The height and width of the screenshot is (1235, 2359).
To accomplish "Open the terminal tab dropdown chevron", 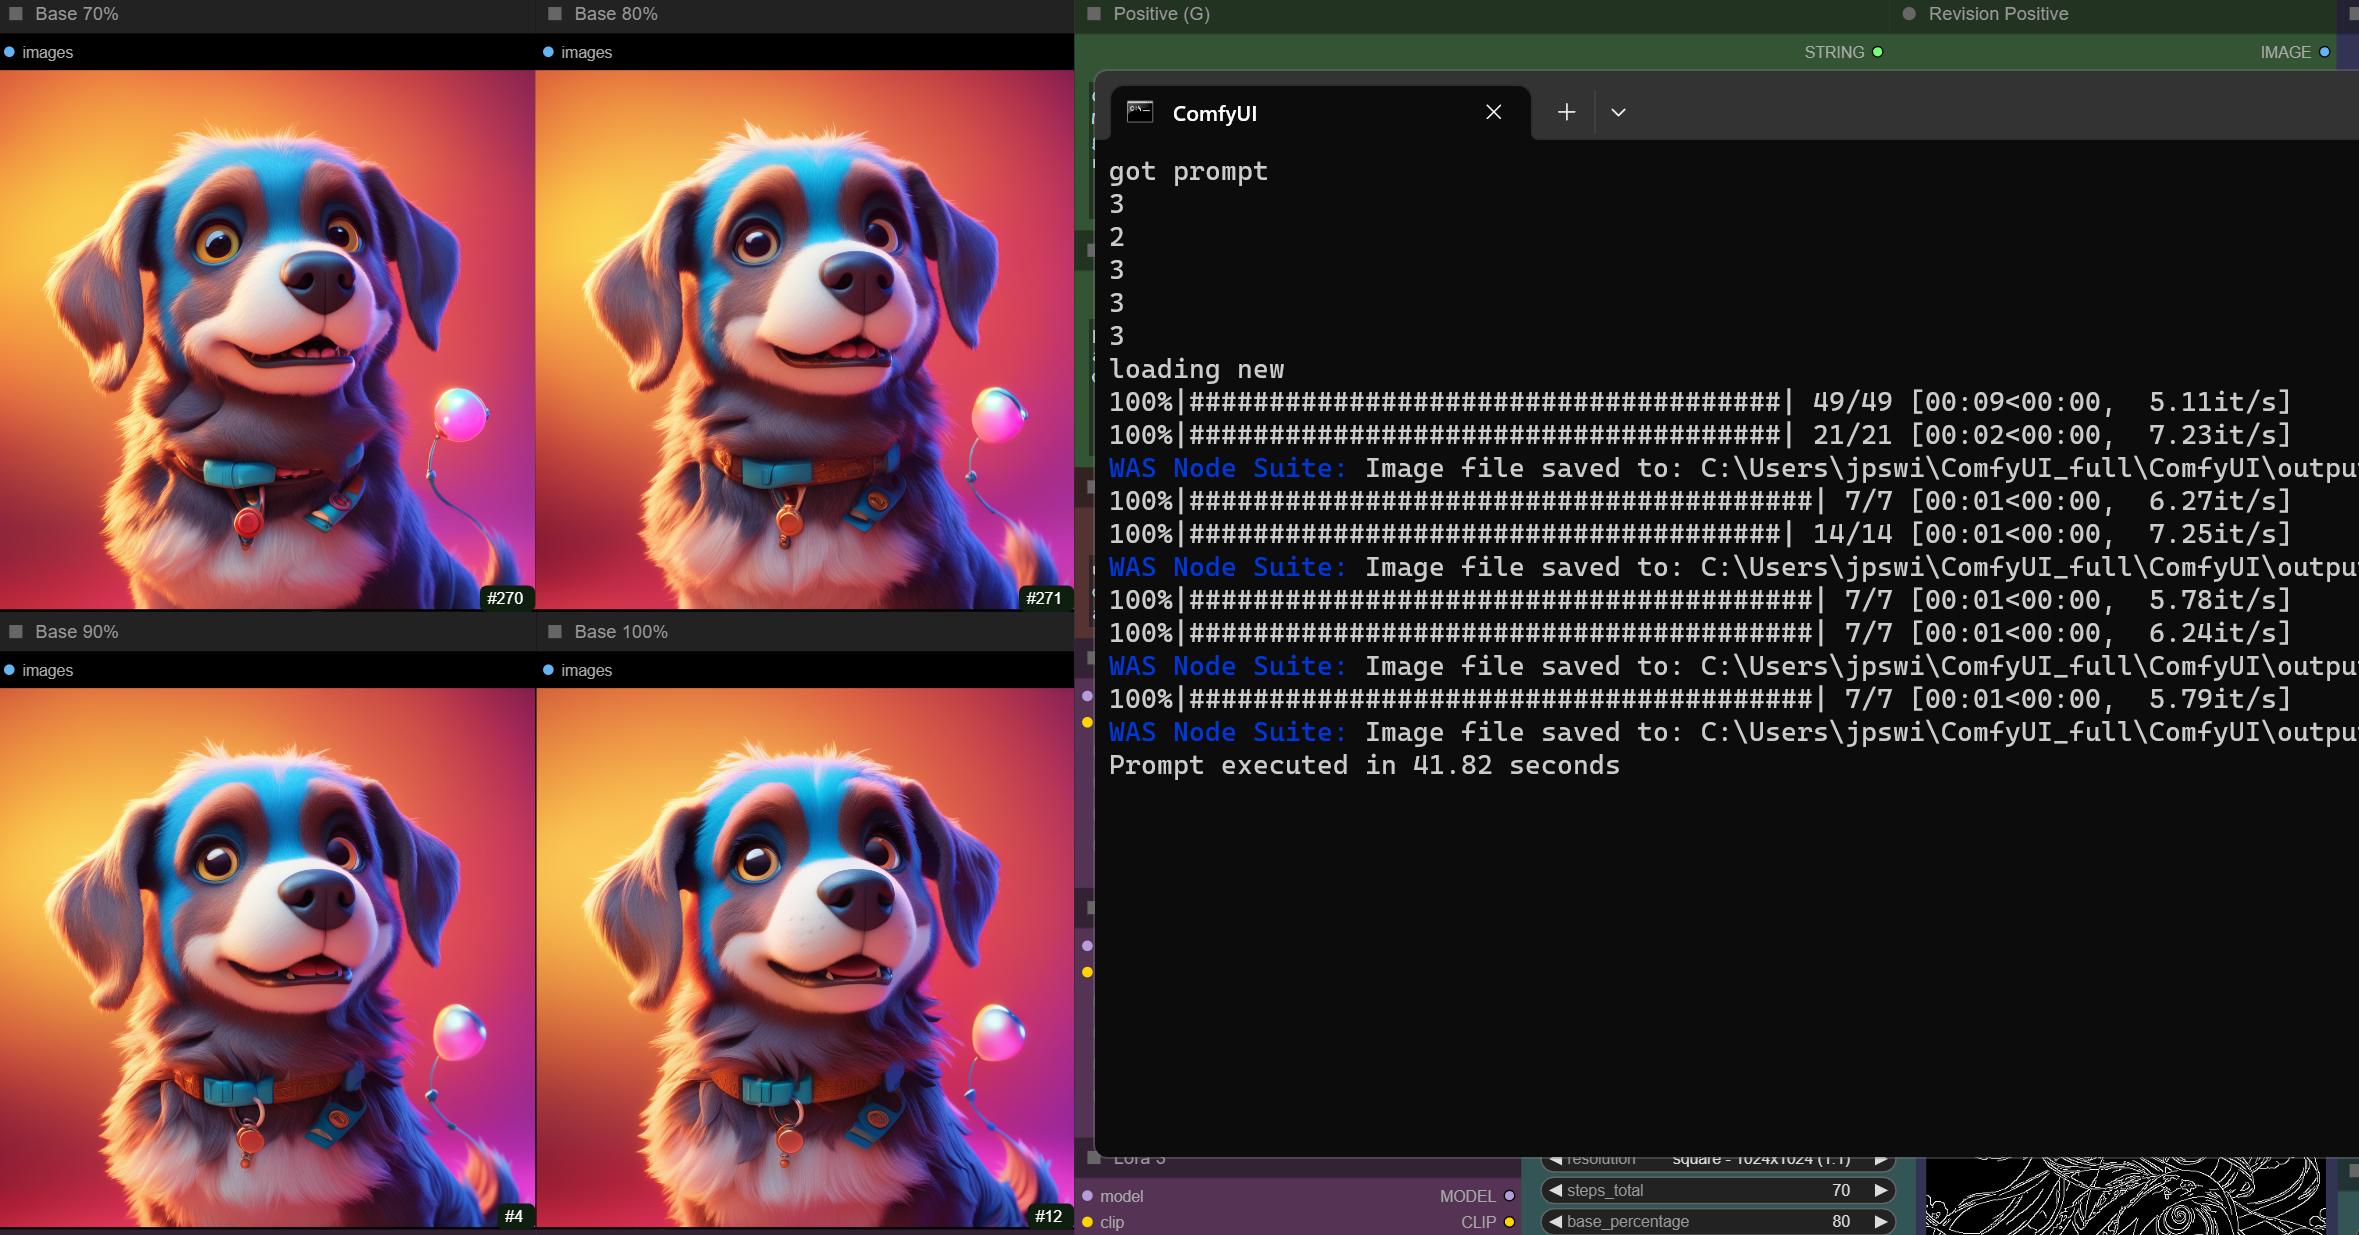I will pos(1618,113).
